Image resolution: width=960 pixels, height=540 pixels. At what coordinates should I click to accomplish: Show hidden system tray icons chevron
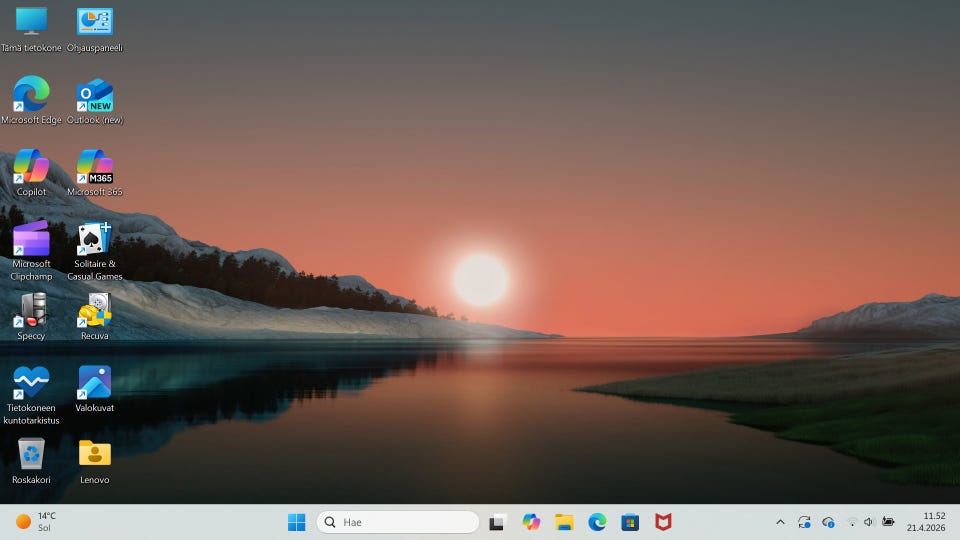pyautogui.click(x=780, y=522)
